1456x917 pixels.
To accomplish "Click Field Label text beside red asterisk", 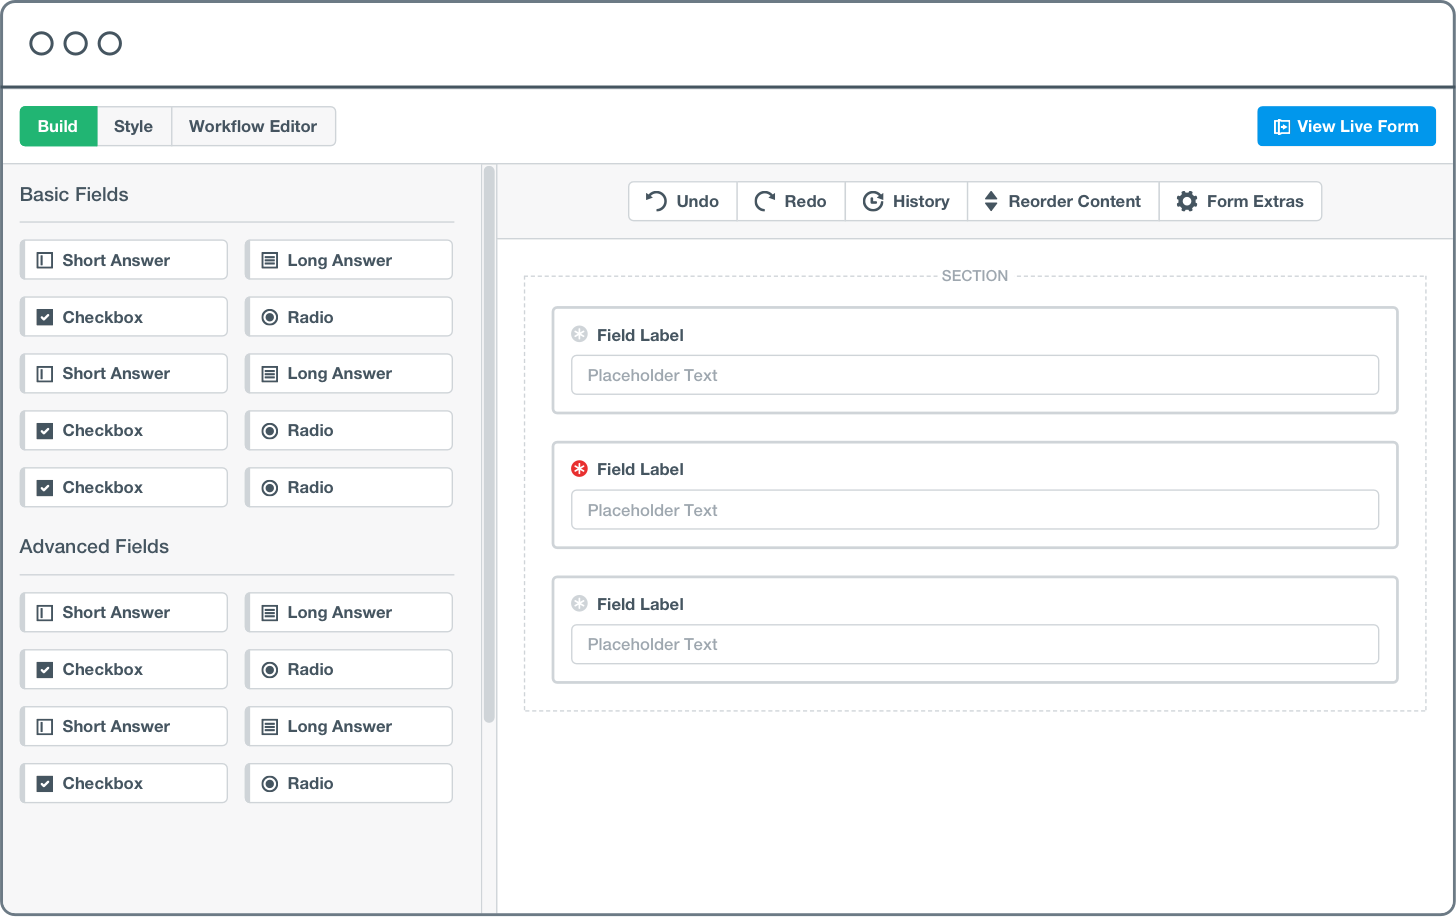I will tap(640, 469).
